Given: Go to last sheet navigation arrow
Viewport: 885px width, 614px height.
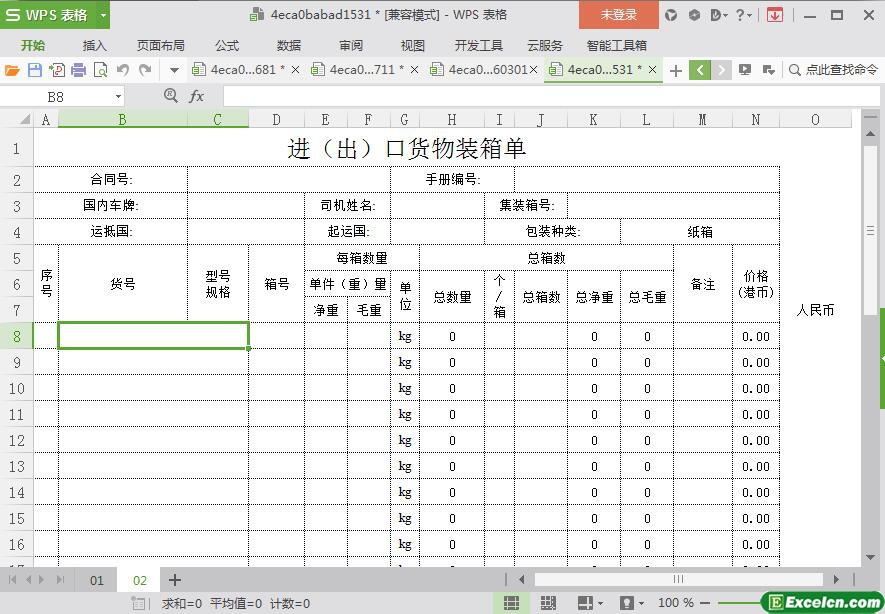Looking at the screenshot, I should point(61,580).
